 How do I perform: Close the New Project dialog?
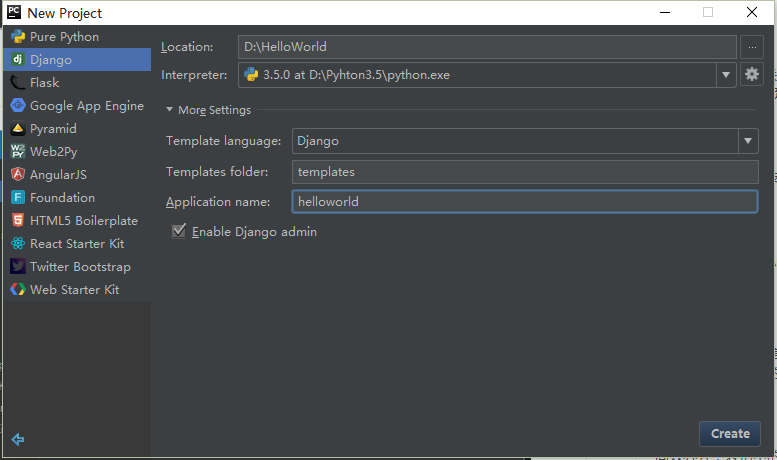point(752,12)
